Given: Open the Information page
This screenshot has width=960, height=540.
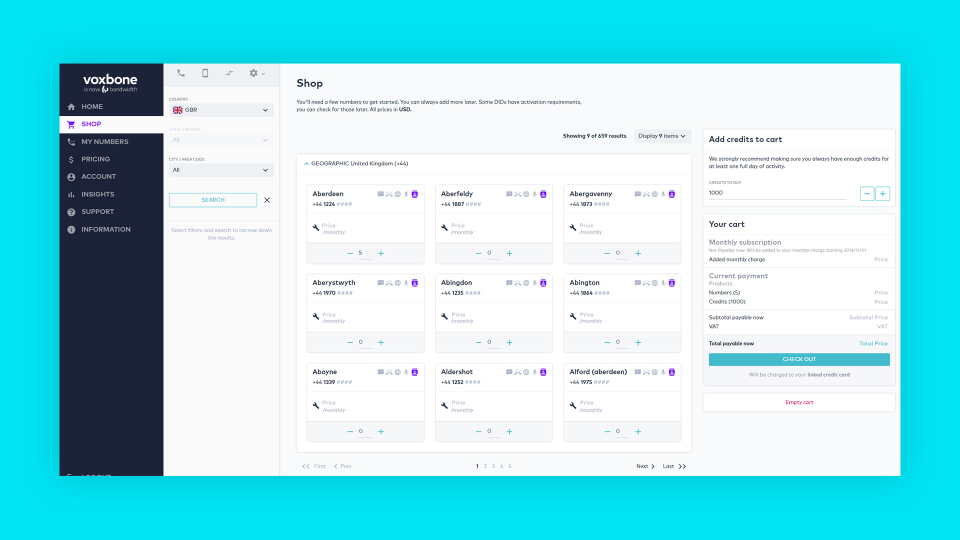Looking at the screenshot, I should tap(111, 230).
